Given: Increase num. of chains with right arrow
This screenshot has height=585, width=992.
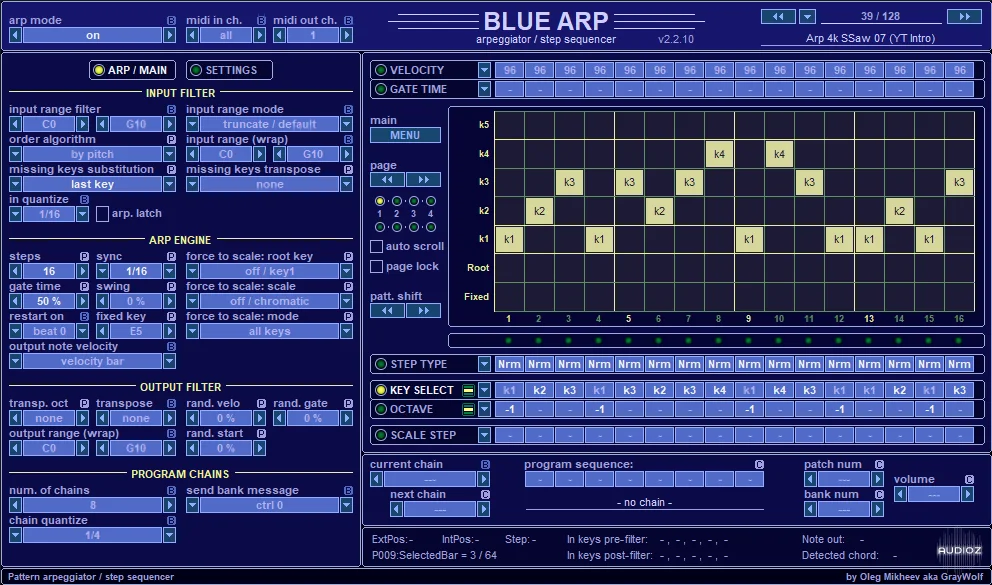Looking at the screenshot, I should click(169, 505).
